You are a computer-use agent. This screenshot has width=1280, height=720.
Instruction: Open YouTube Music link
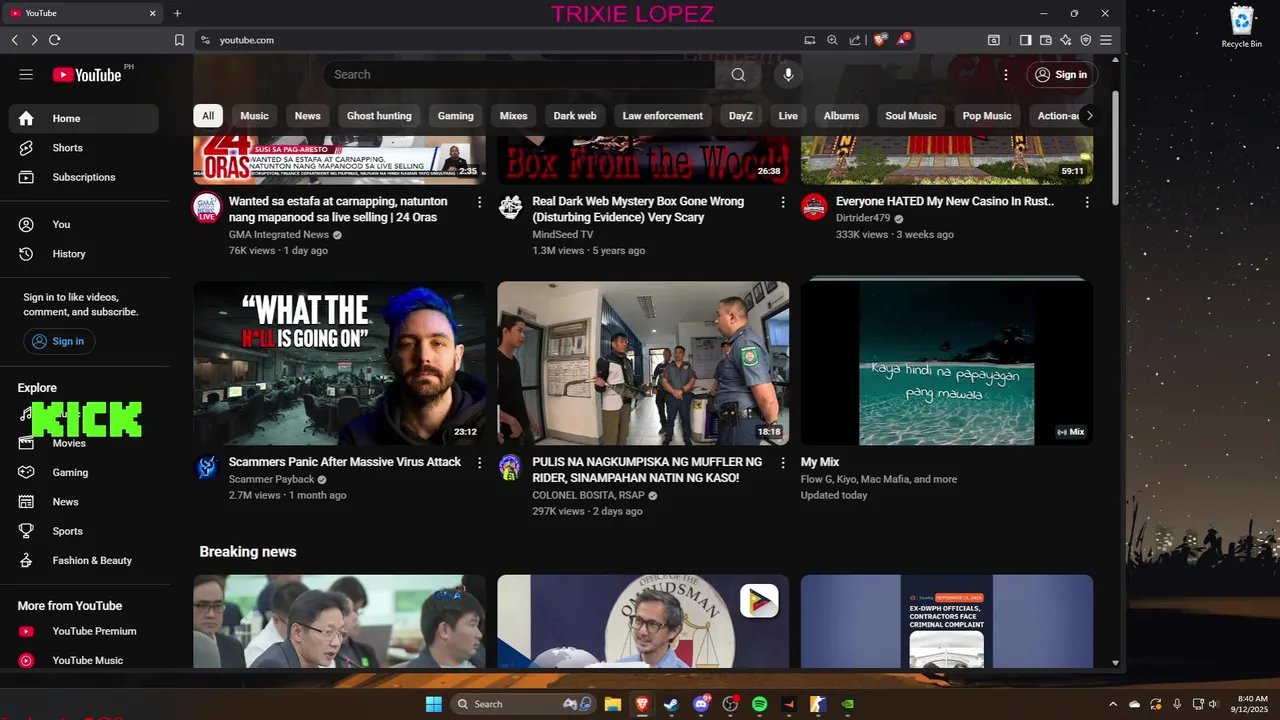pyautogui.click(x=84, y=660)
